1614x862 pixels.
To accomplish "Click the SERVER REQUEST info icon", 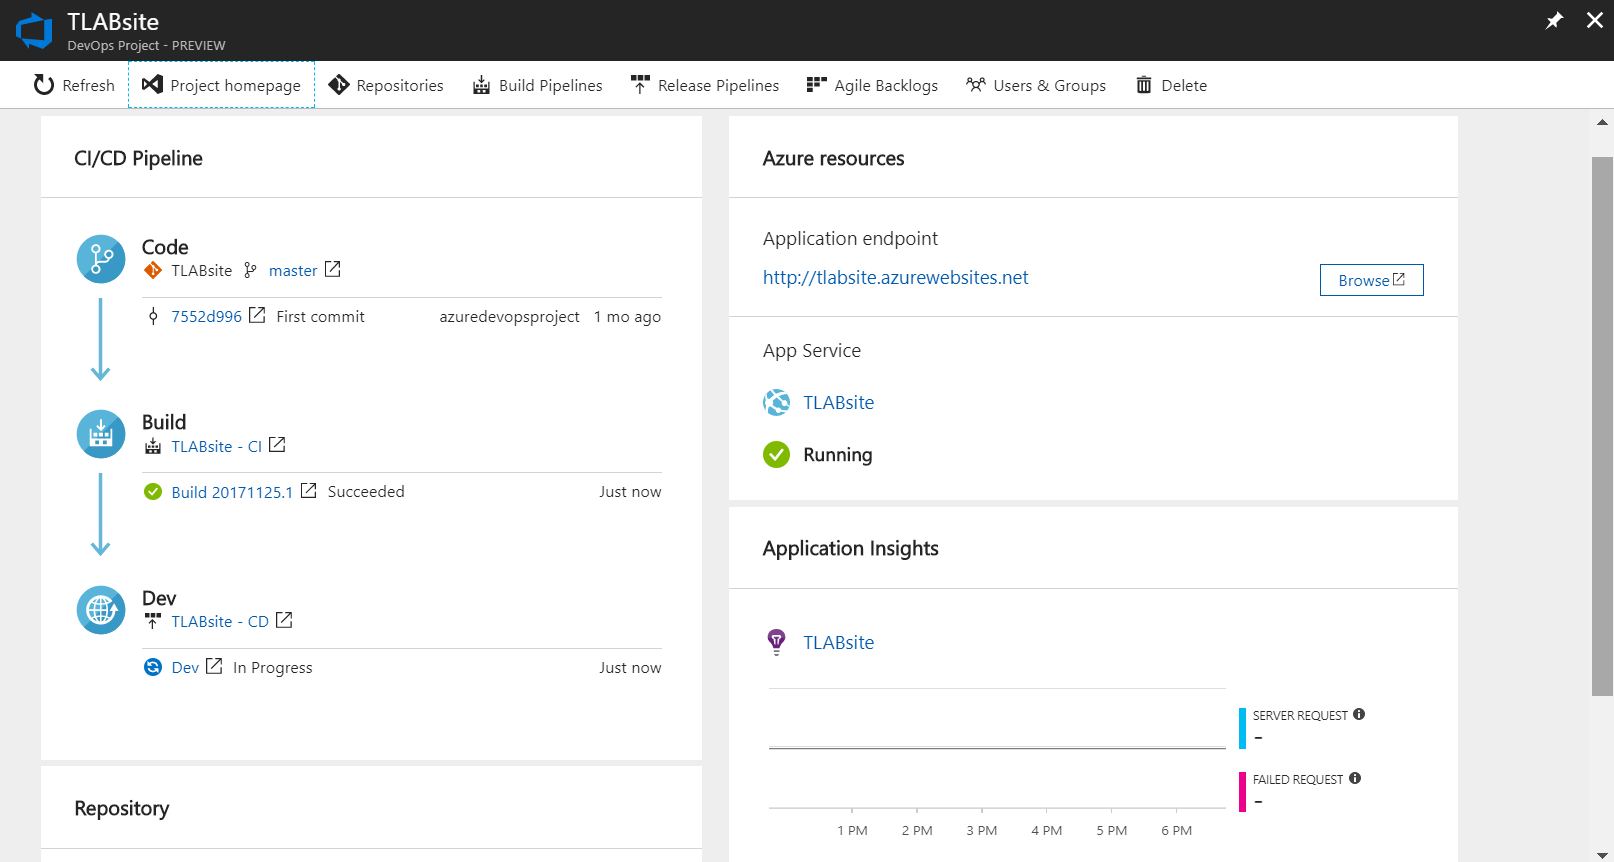I will 1359,714.
